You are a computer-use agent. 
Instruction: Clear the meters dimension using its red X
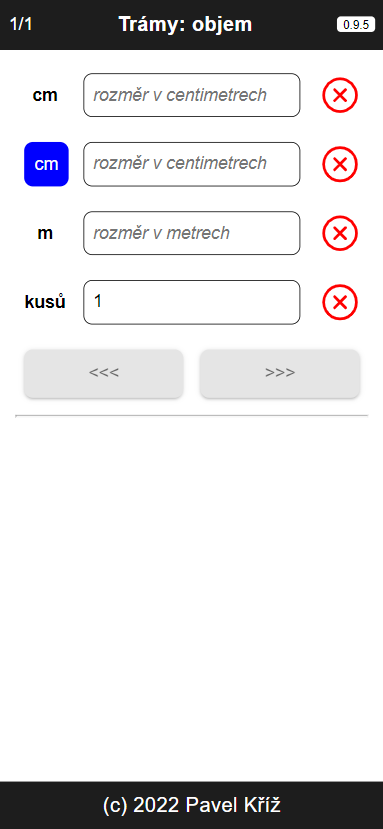340,233
